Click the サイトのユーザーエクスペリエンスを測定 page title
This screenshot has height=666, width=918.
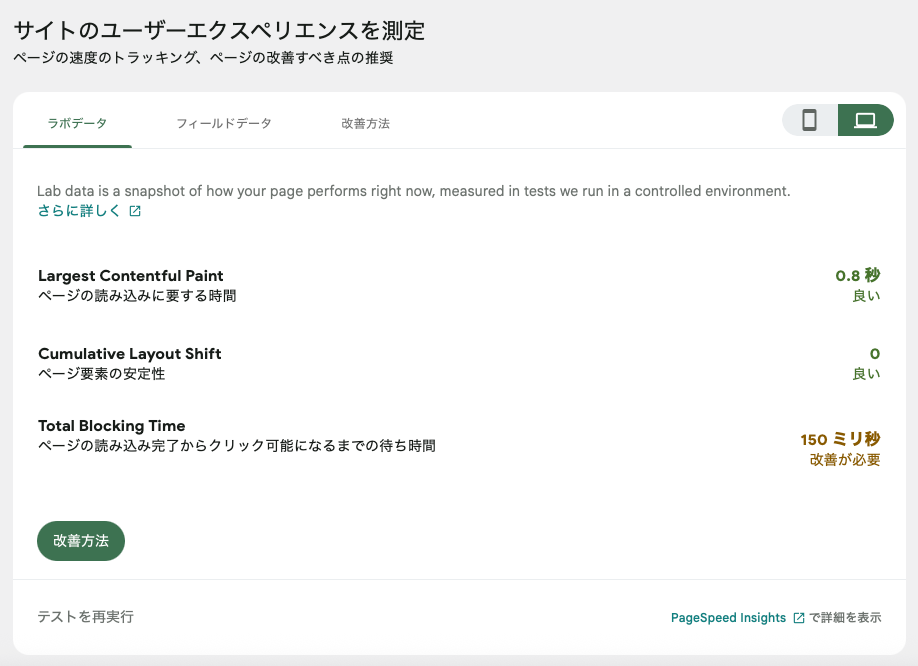click(x=219, y=31)
